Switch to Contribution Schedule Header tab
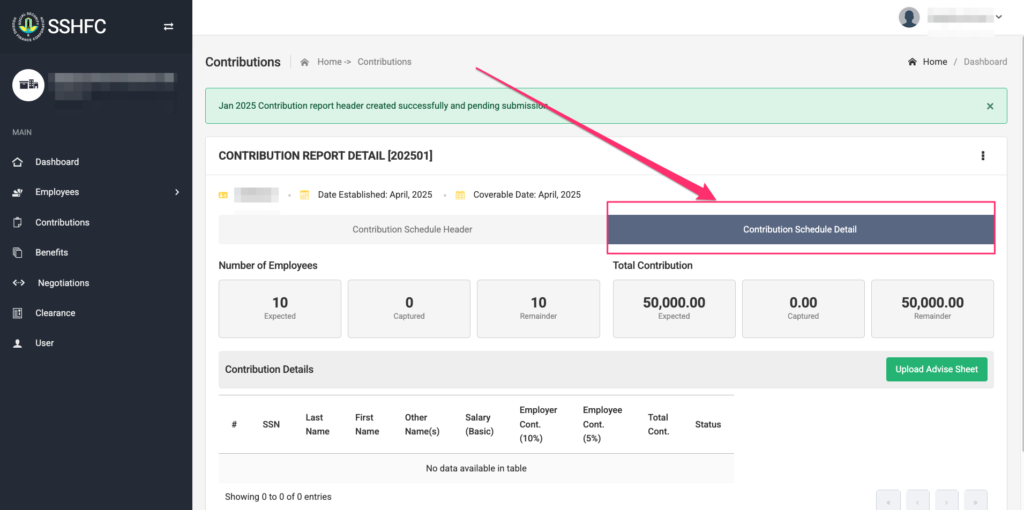 point(412,230)
